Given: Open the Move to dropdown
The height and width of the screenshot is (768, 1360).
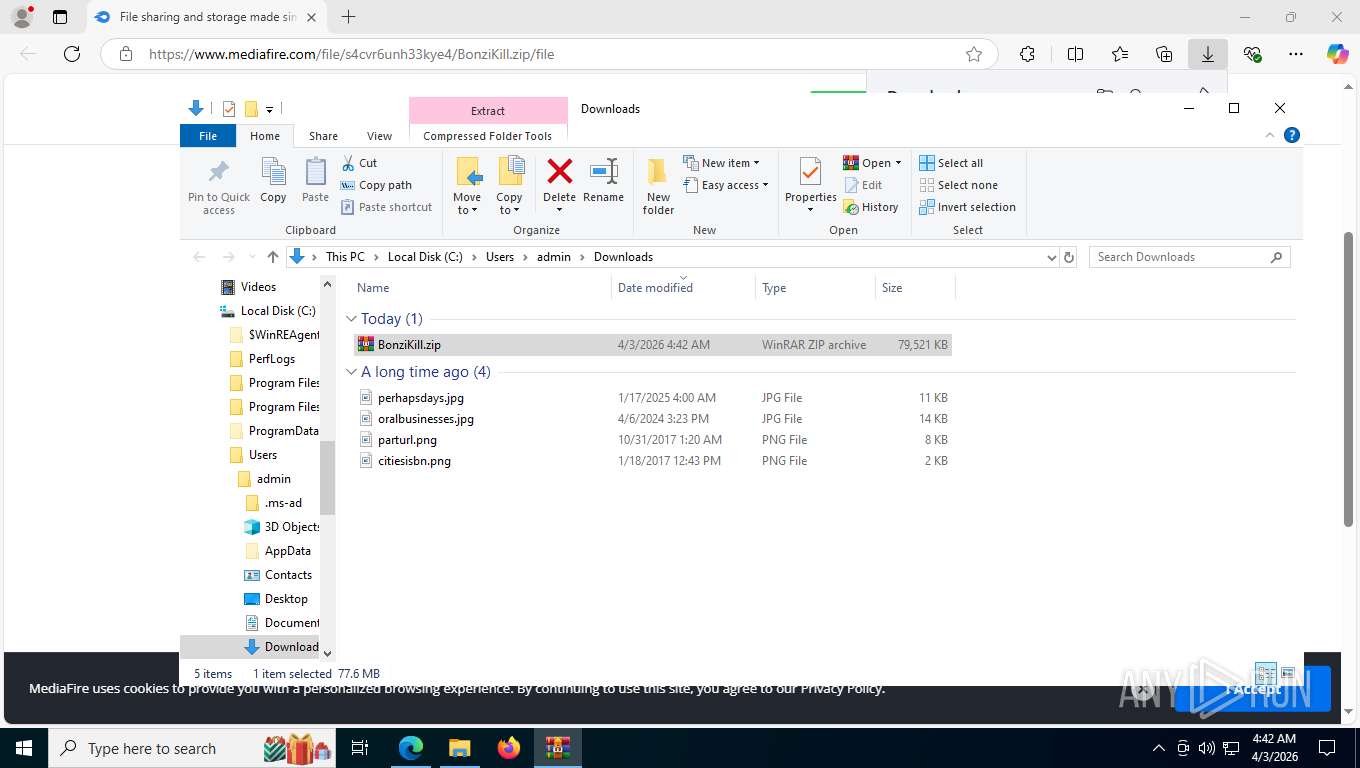Looking at the screenshot, I should (467, 204).
